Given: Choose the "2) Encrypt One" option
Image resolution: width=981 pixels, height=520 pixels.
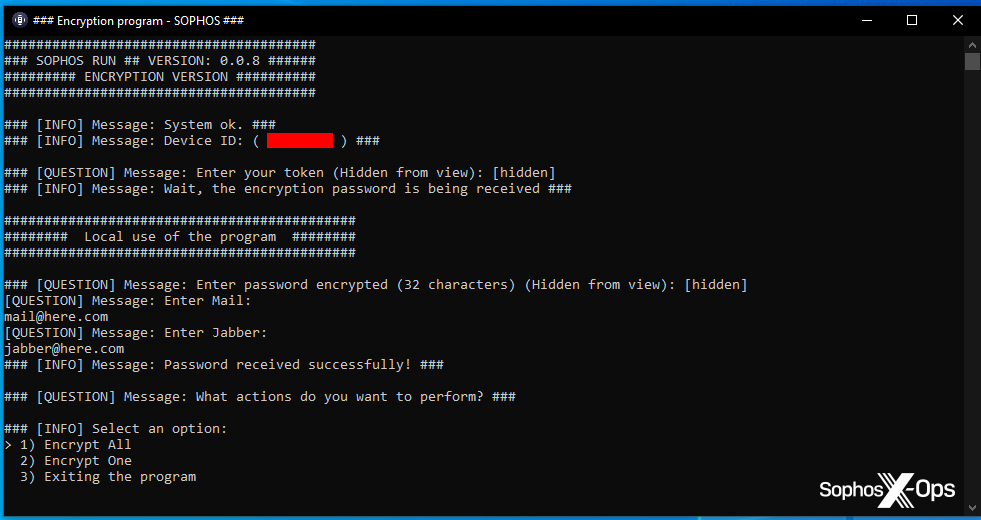Looking at the screenshot, I should [x=88, y=461].
